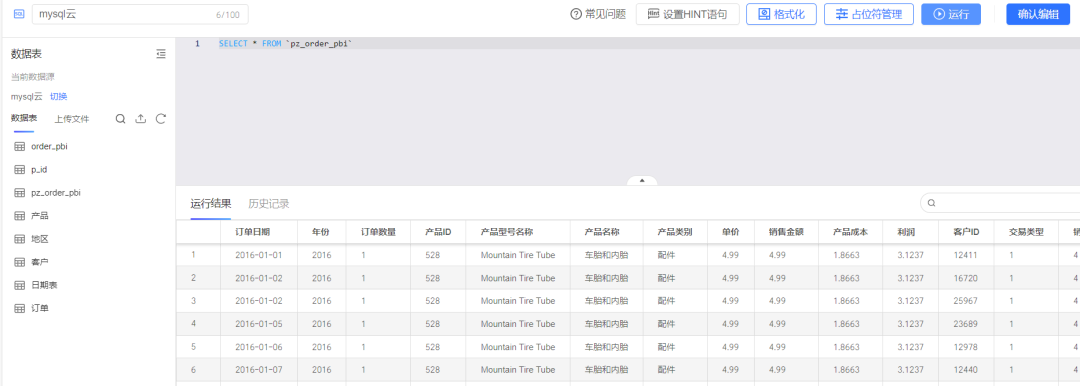Click the 订单数量 column header

pos(379,232)
